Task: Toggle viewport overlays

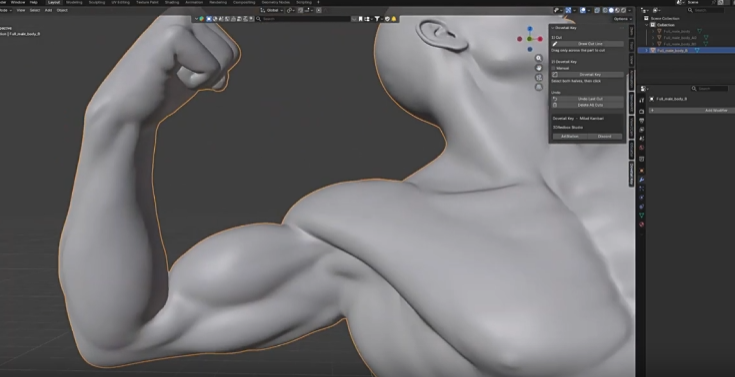Action: point(583,10)
